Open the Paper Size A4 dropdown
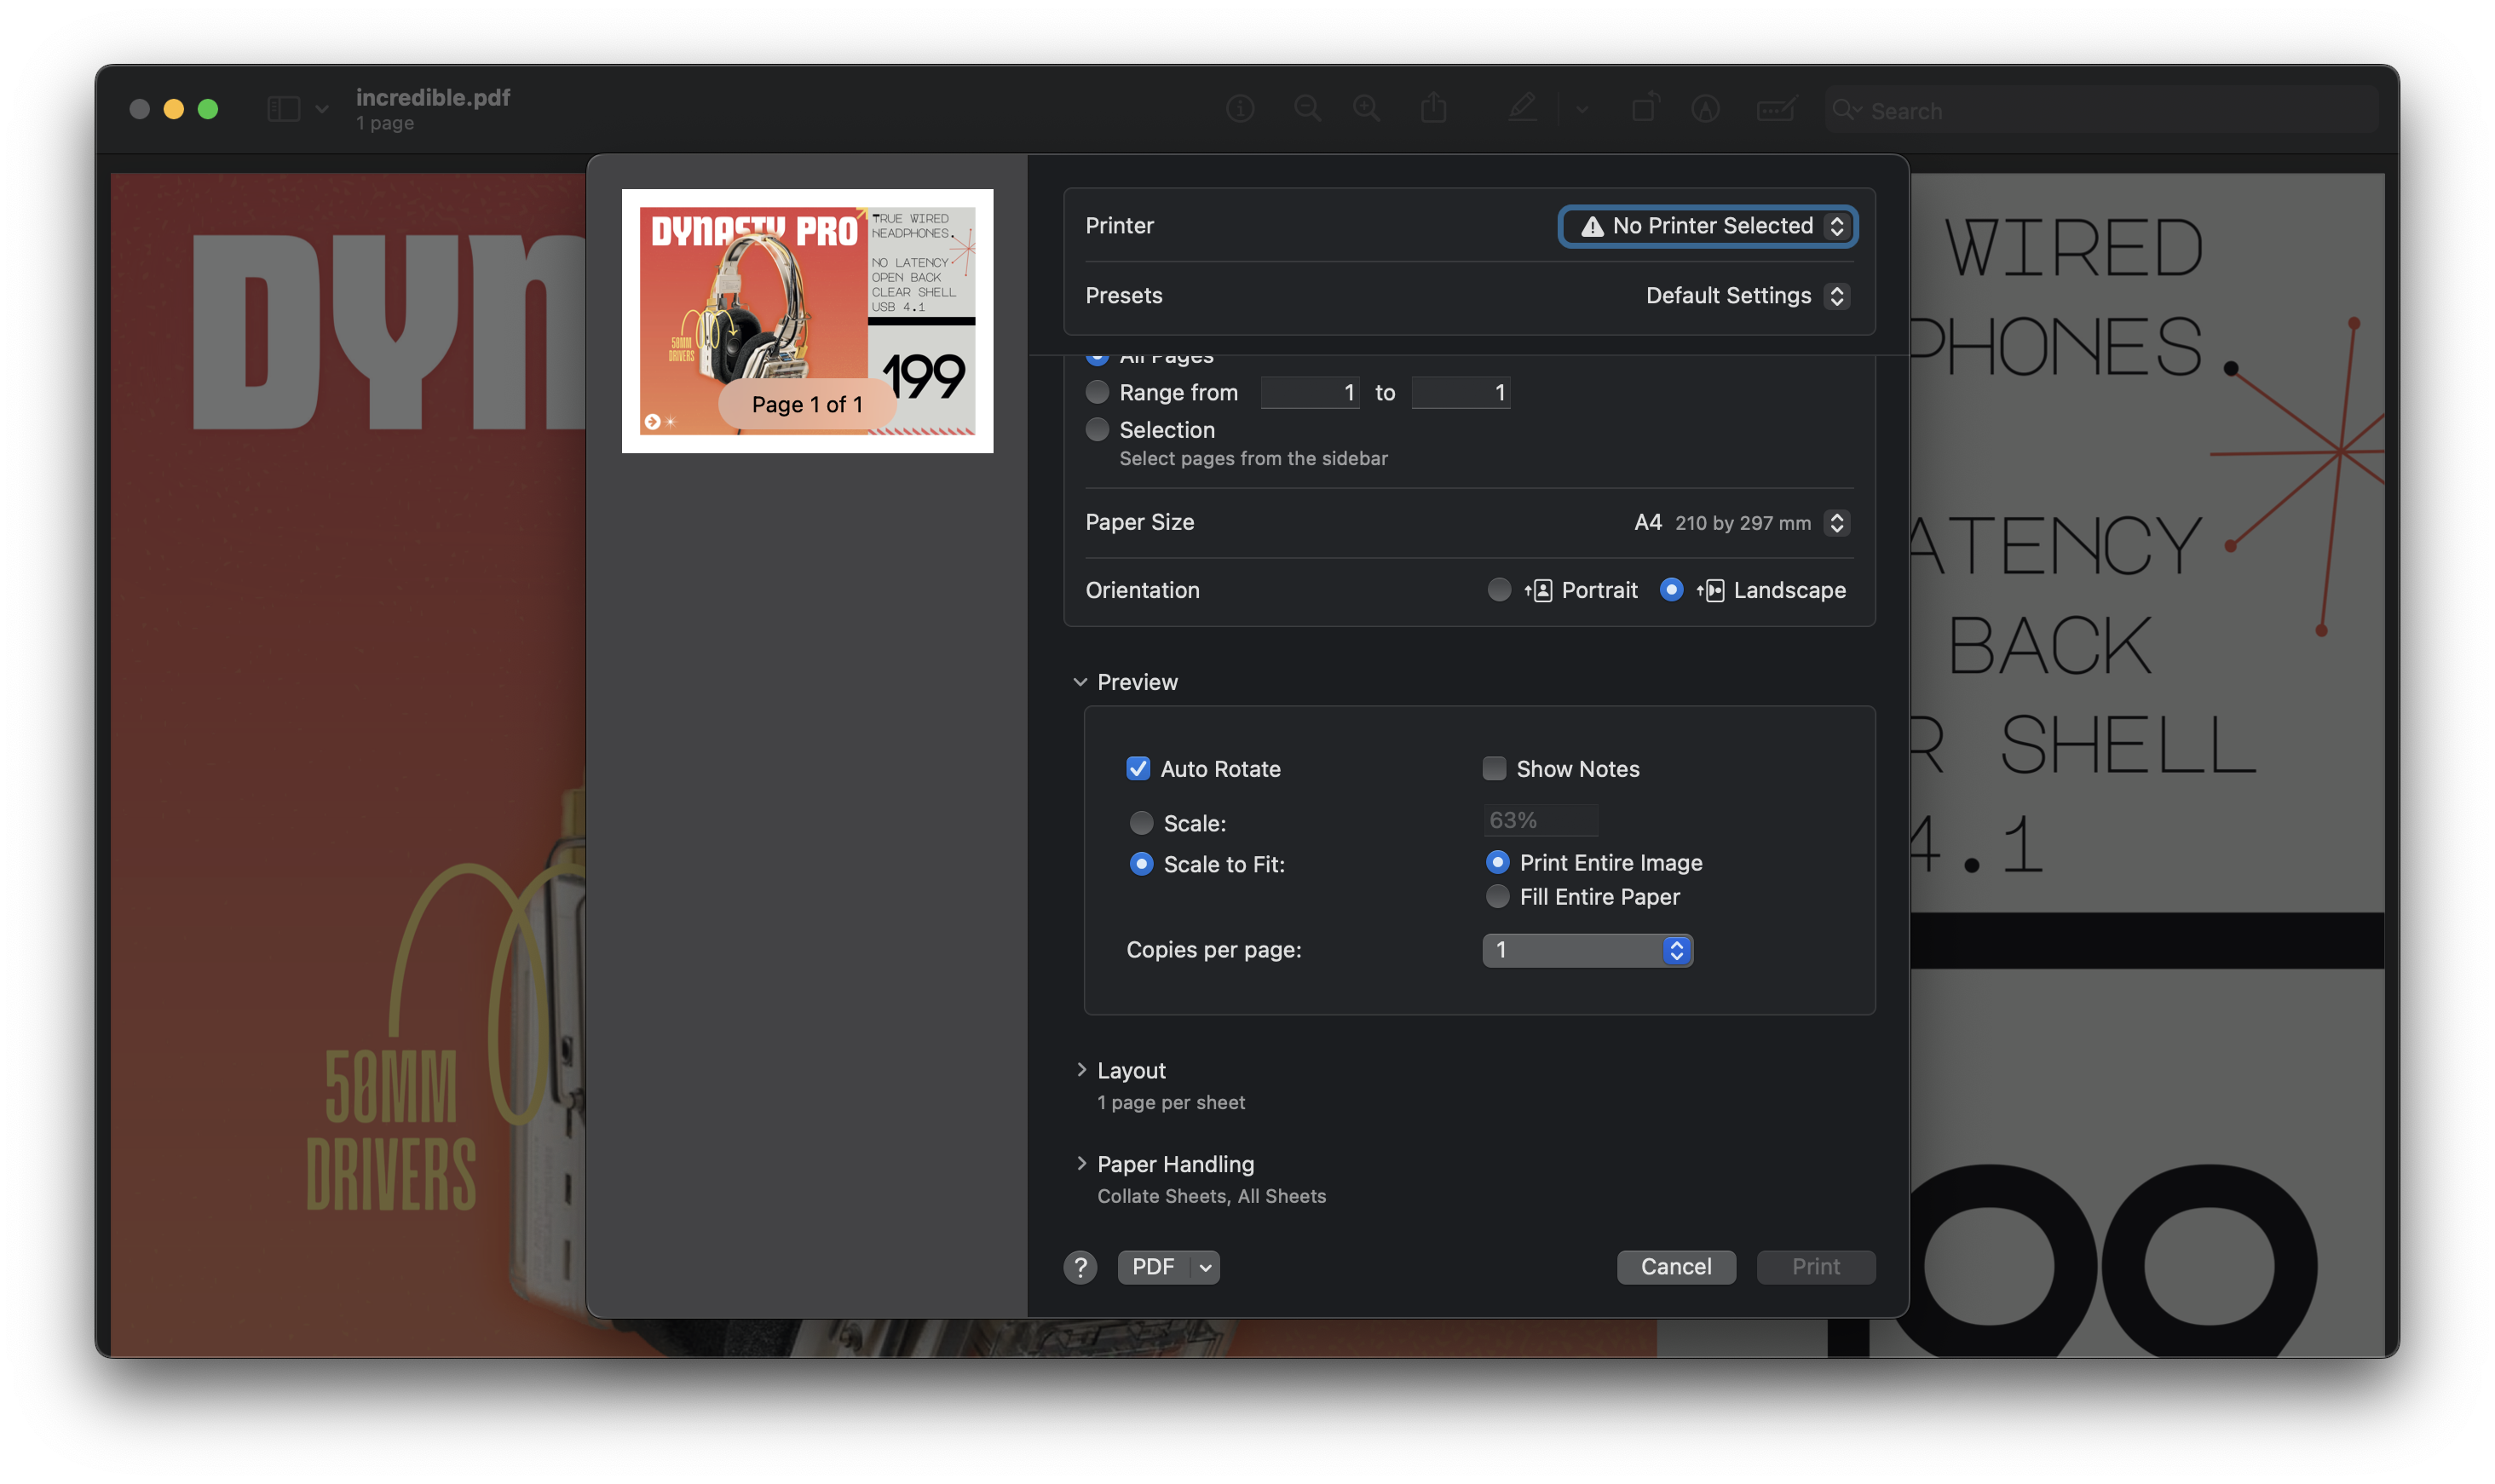 click(1740, 523)
